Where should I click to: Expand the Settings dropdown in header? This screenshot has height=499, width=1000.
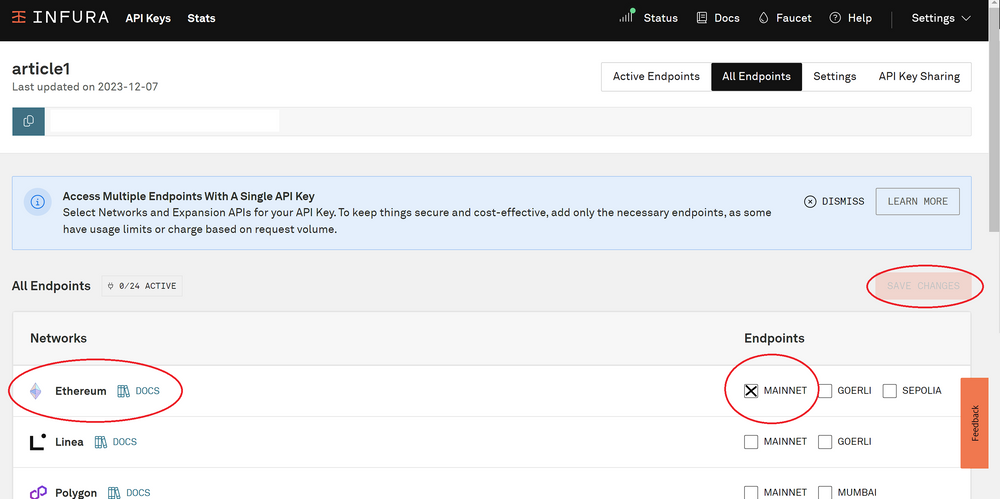pyautogui.click(x=940, y=18)
